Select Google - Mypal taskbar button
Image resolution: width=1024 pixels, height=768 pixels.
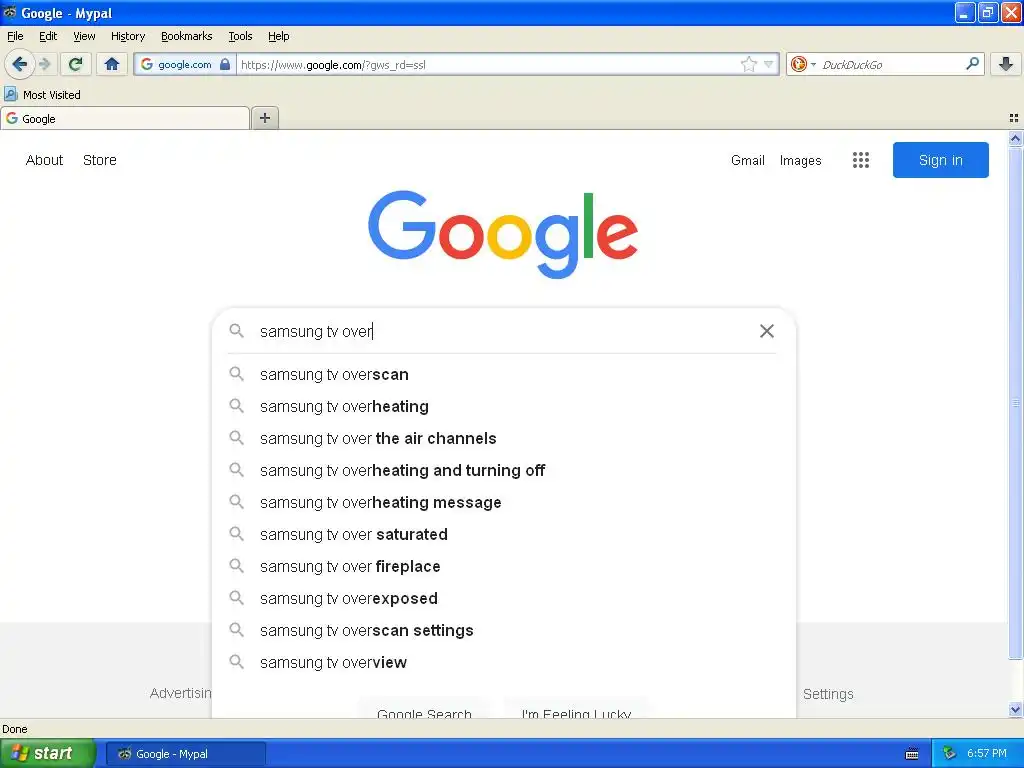185,754
